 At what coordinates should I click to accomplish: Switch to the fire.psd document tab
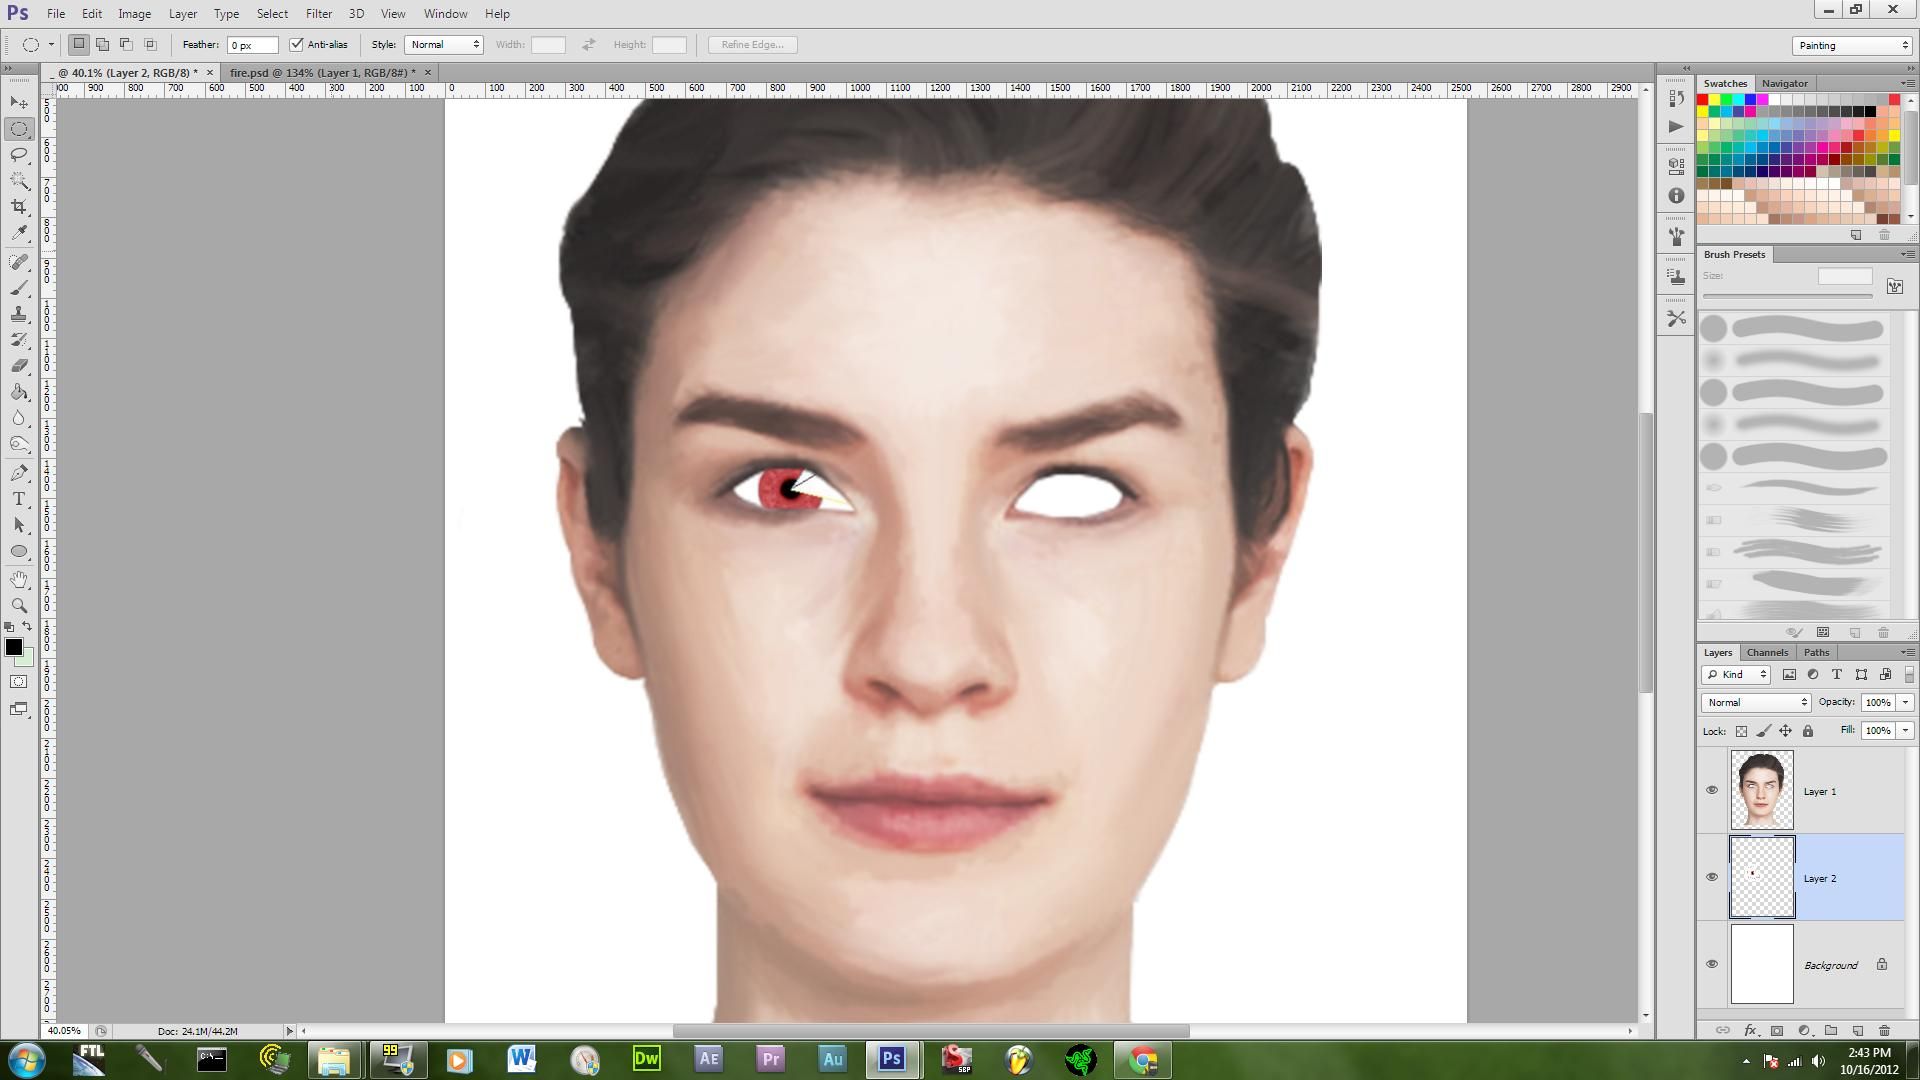tap(322, 73)
